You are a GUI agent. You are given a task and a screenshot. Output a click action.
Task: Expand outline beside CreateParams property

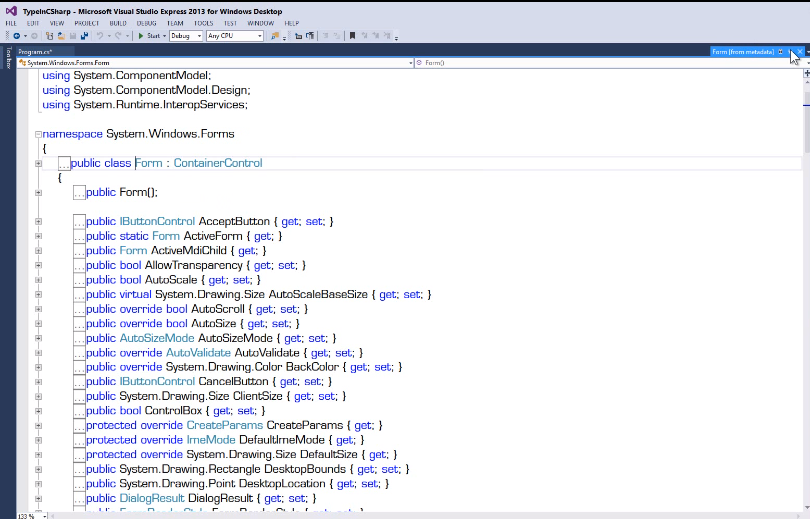[x=38, y=426]
